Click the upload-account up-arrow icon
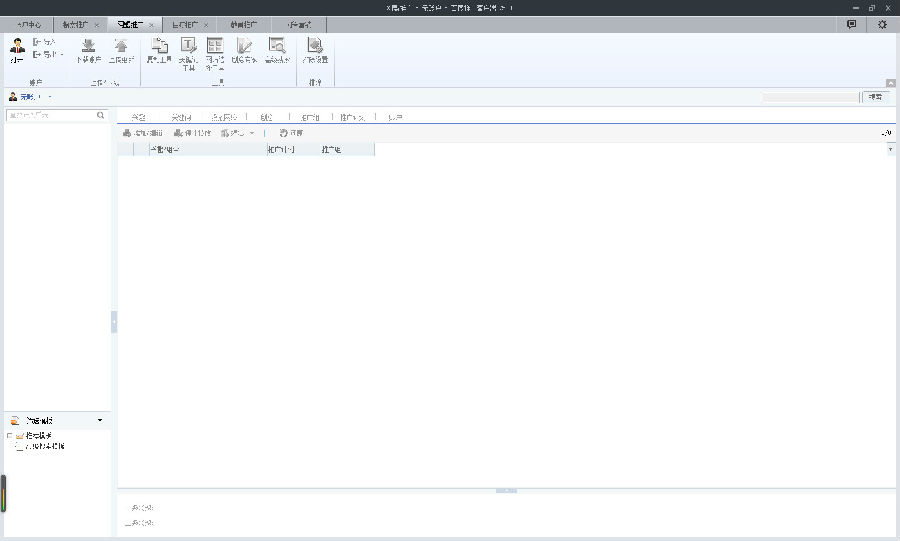900x541 pixels. 121,45
